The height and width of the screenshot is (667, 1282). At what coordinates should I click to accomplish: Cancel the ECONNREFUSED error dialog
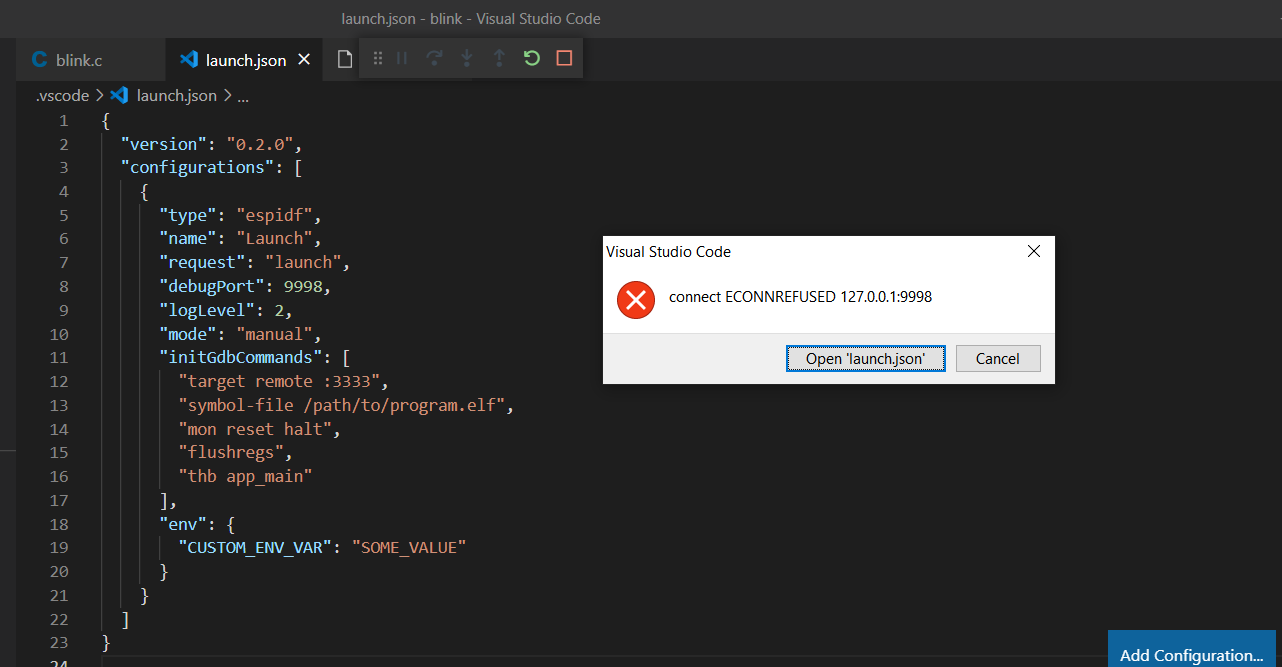[x=997, y=358]
